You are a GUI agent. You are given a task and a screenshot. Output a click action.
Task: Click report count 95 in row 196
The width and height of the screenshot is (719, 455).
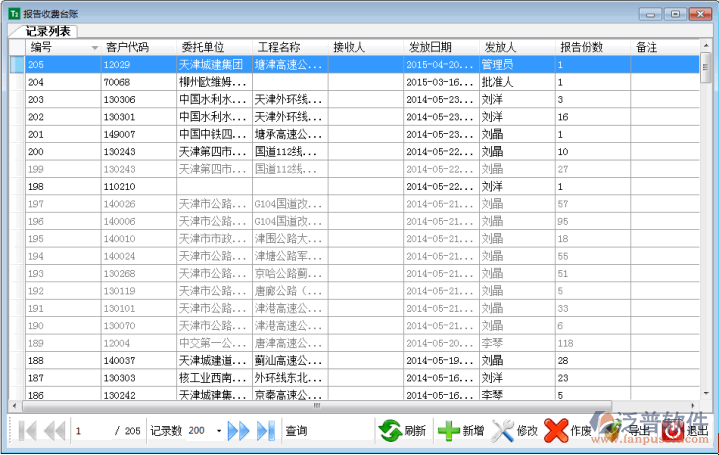[x=563, y=222]
